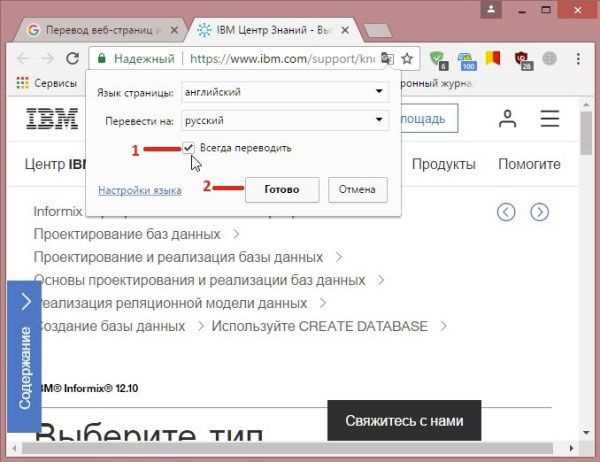Switch to the "Перевод веб-страниц" tab
The image size is (600, 462).
pos(100,30)
